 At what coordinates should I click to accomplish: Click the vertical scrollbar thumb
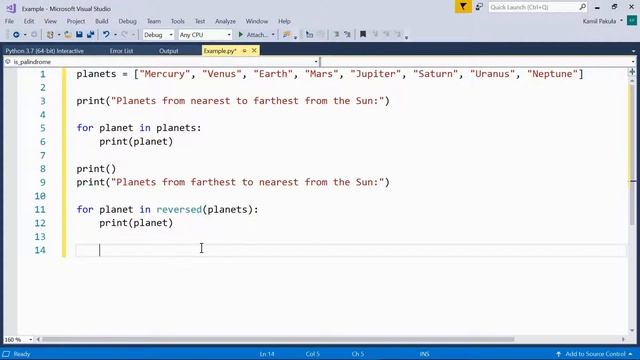632,154
